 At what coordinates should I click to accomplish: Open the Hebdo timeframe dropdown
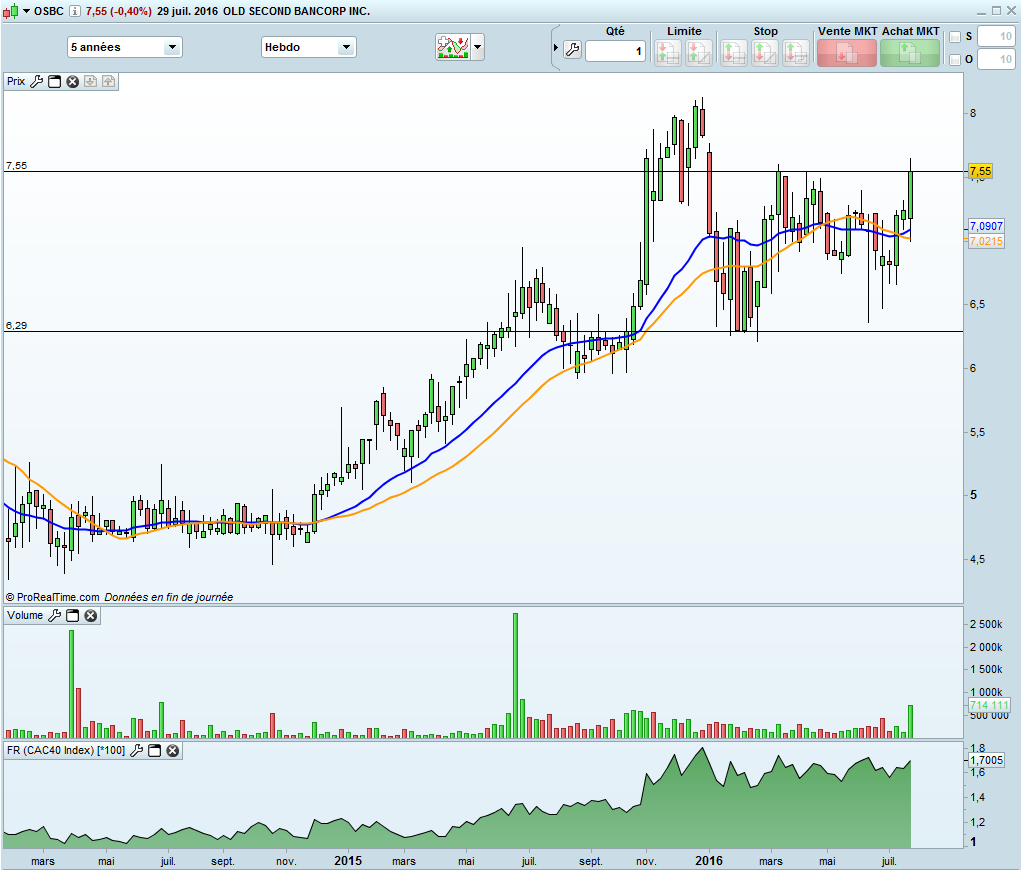pyautogui.click(x=309, y=47)
